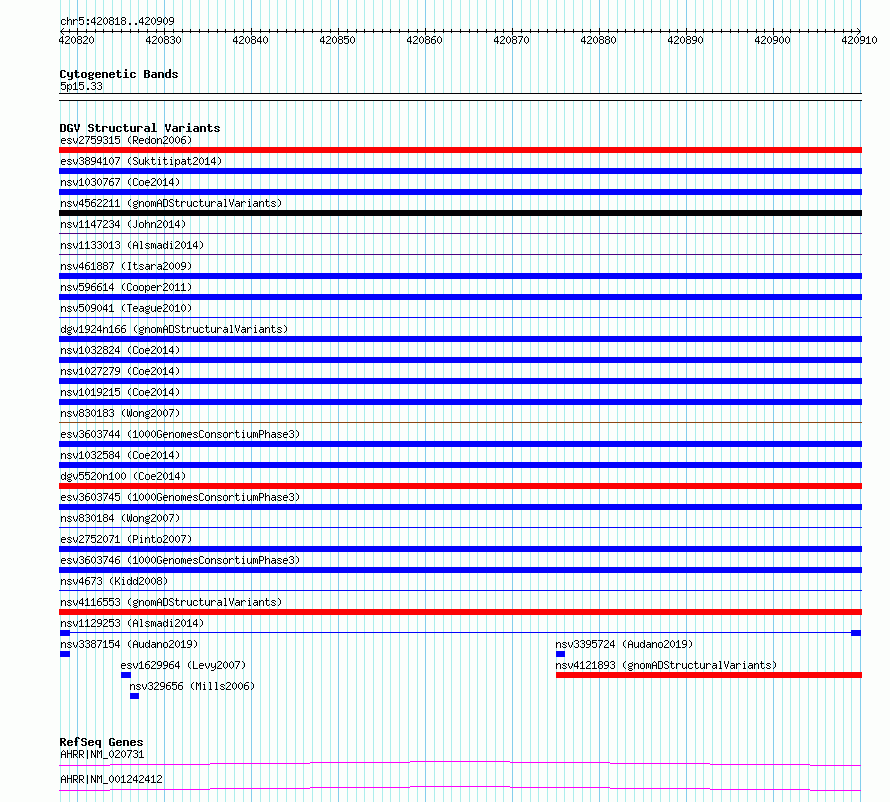Click ruler position 420910

(859, 40)
